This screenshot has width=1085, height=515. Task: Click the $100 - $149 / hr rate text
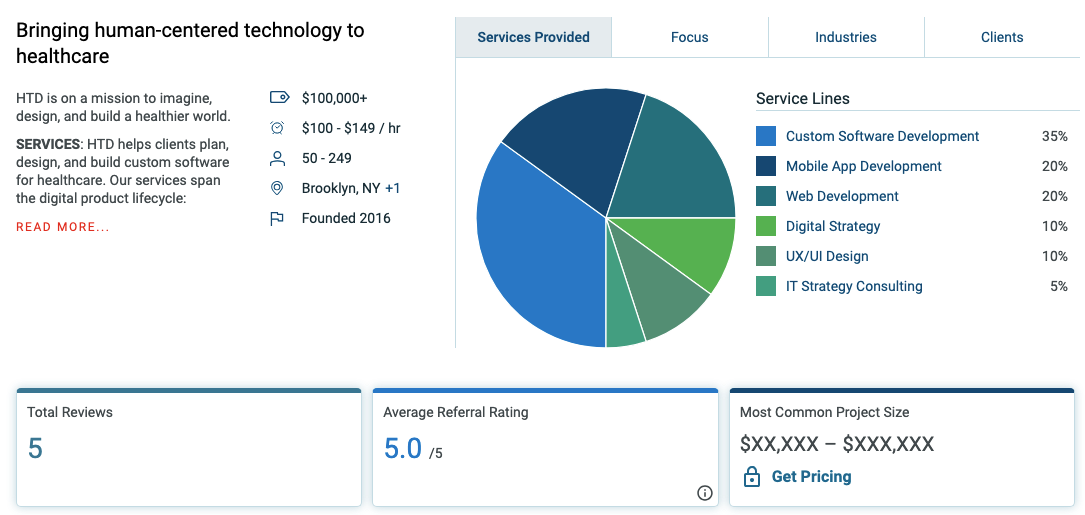click(351, 128)
